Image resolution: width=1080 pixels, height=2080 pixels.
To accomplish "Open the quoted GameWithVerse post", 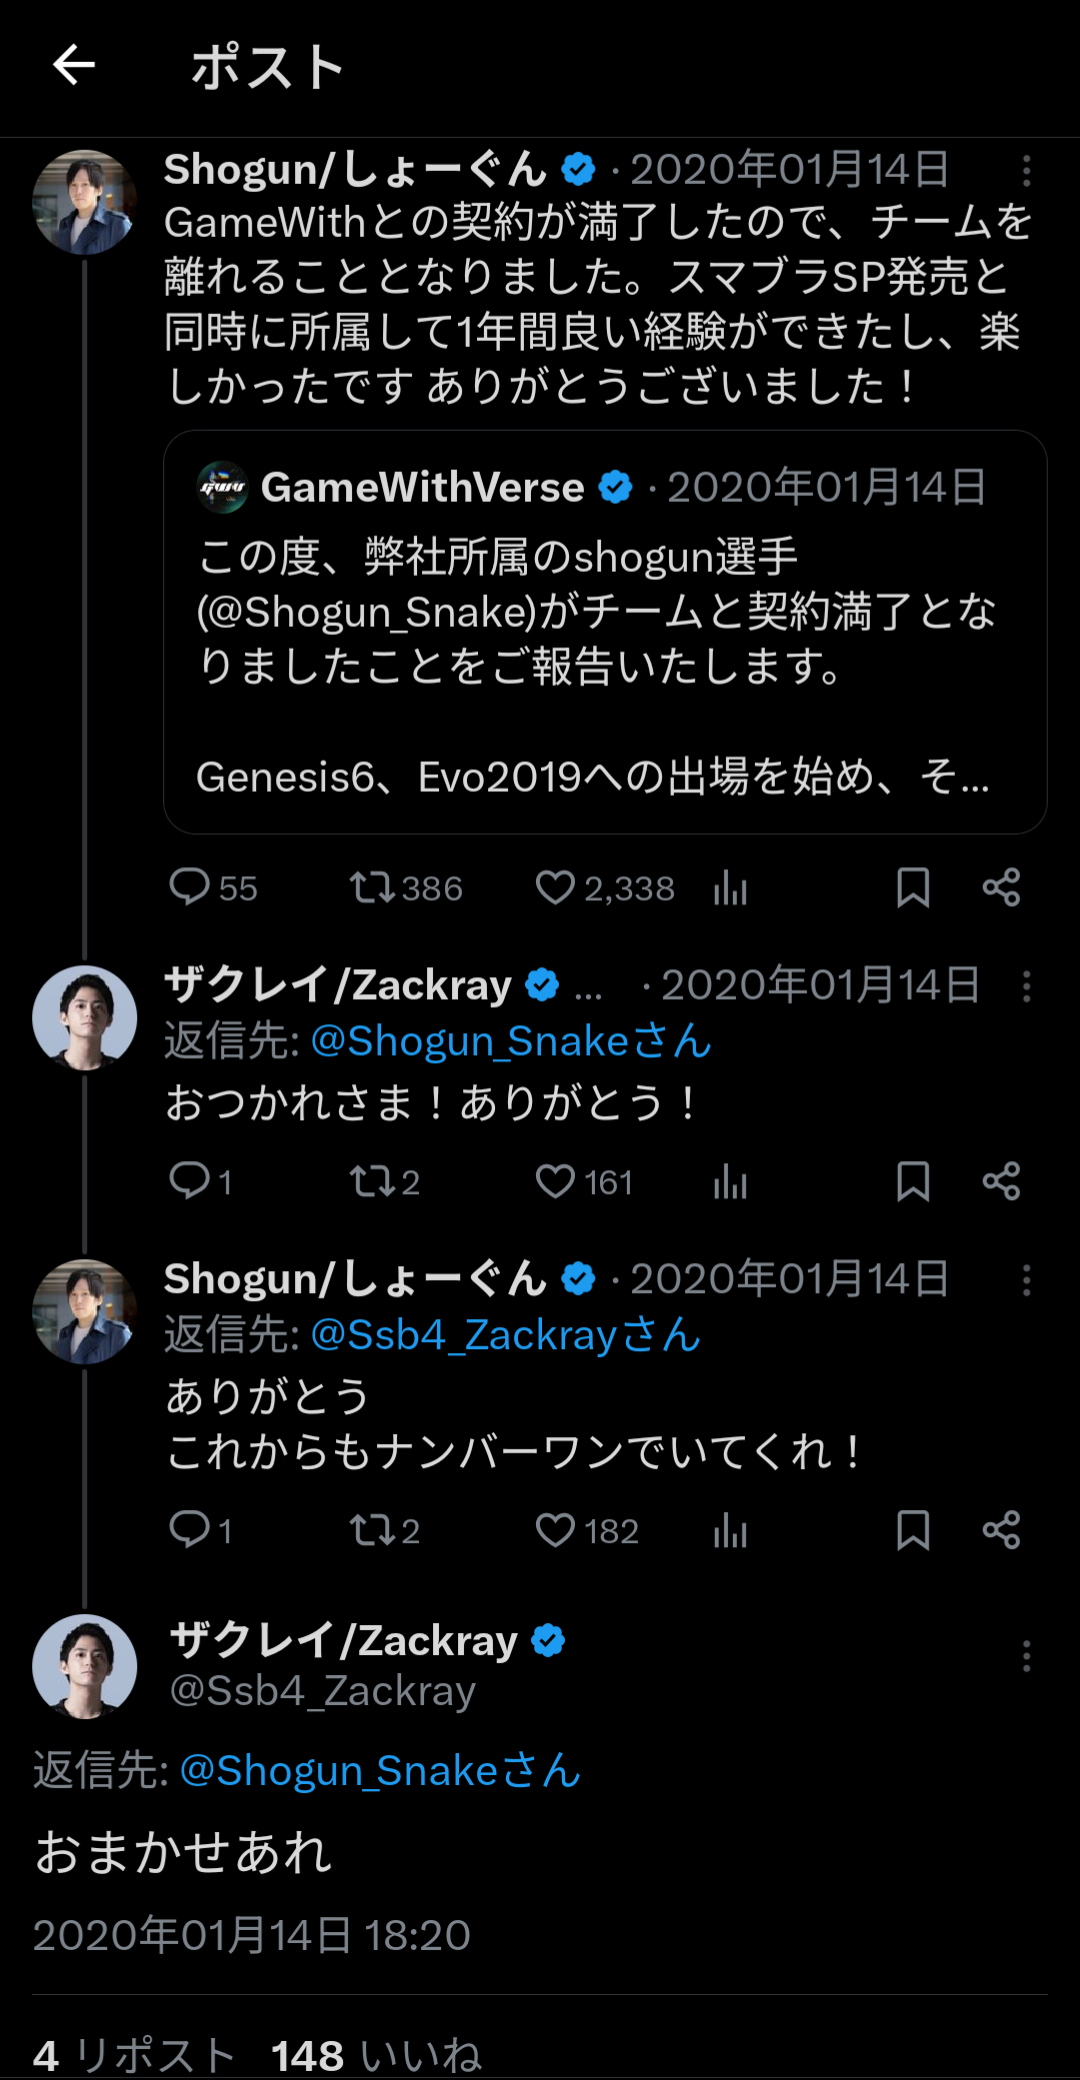I will (x=605, y=632).
